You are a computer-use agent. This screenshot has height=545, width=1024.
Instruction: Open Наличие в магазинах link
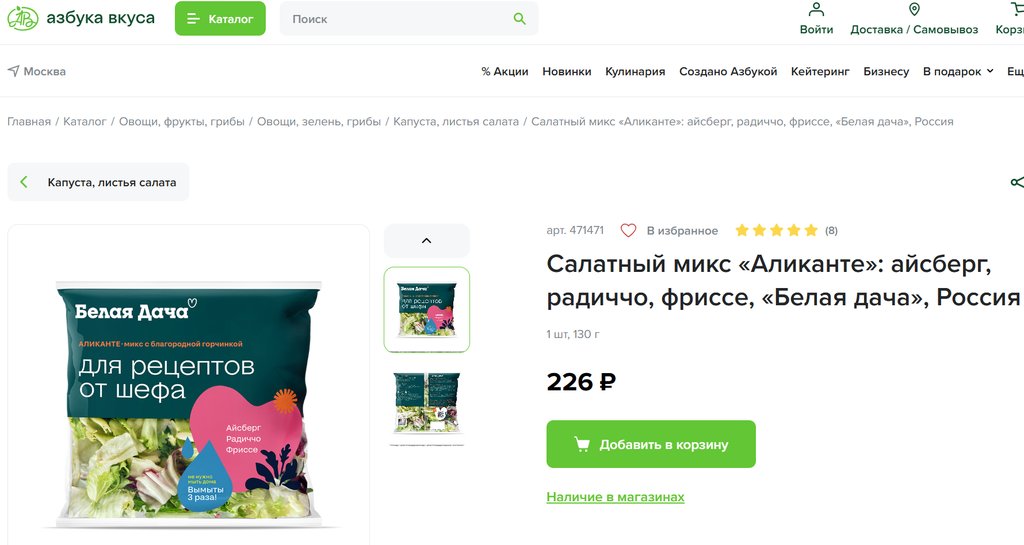pyautogui.click(x=615, y=497)
